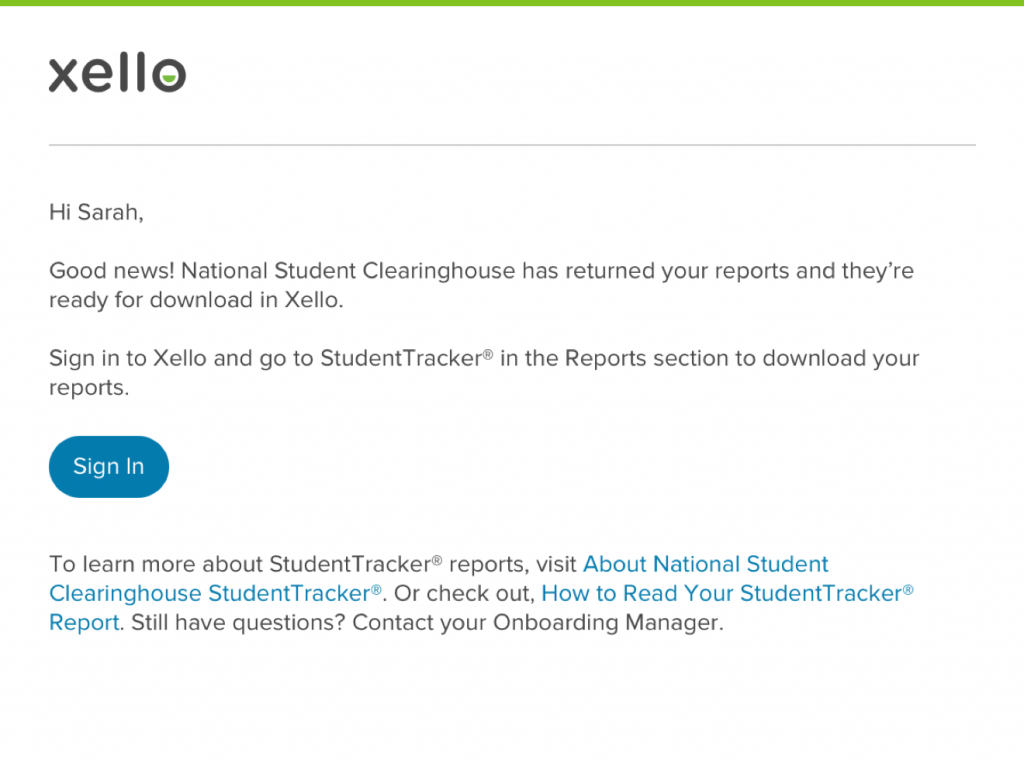Click the Or check out phrase

tap(464, 593)
